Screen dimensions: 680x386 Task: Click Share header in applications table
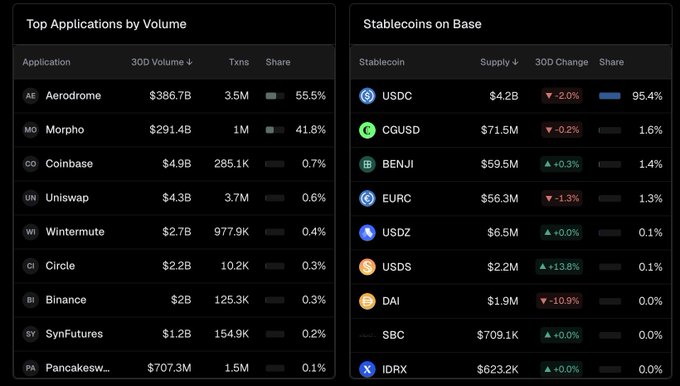[x=278, y=62]
